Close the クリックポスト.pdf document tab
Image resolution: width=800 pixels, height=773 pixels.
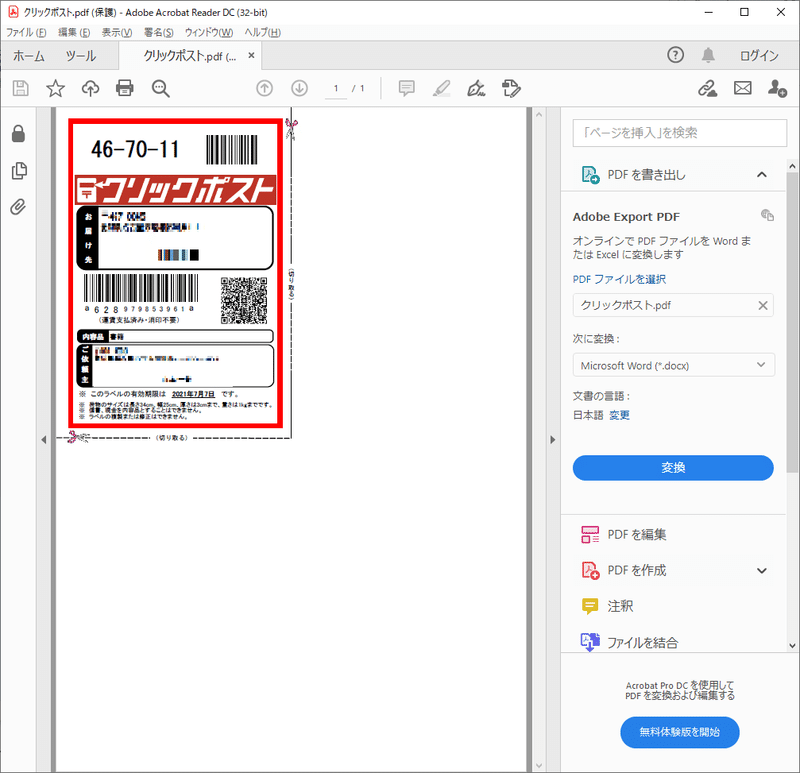(251, 55)
